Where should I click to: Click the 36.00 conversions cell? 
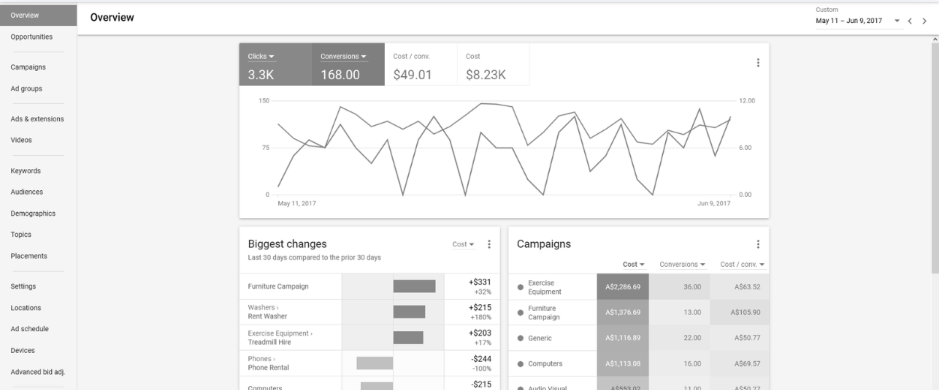point(679,287)
